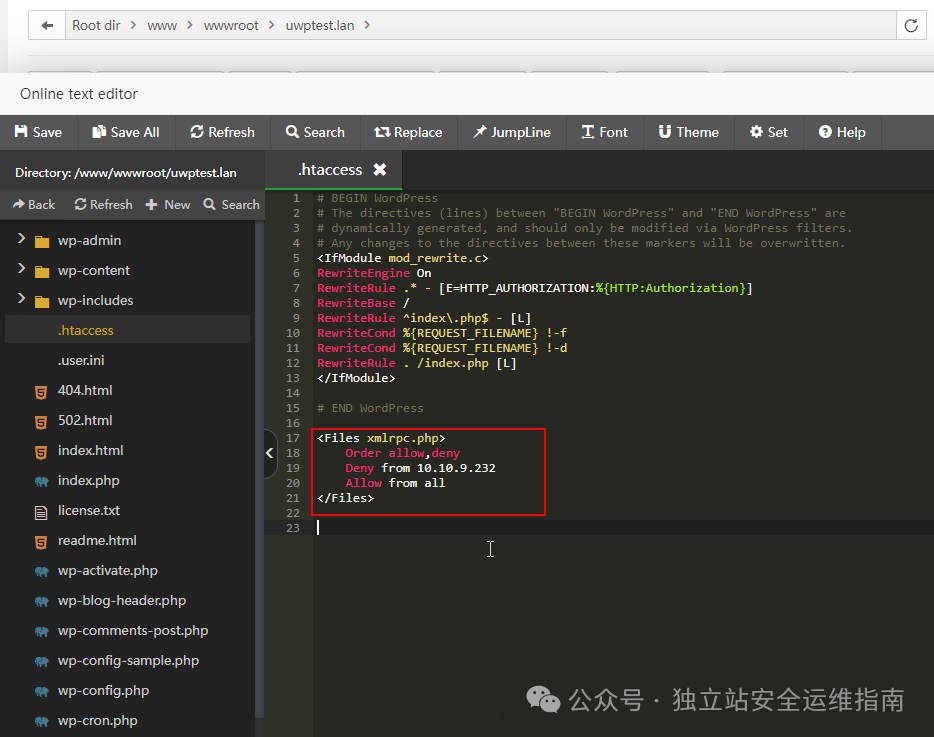
Task: Click the folder icon of wp-content
Action: click(42, 272)
